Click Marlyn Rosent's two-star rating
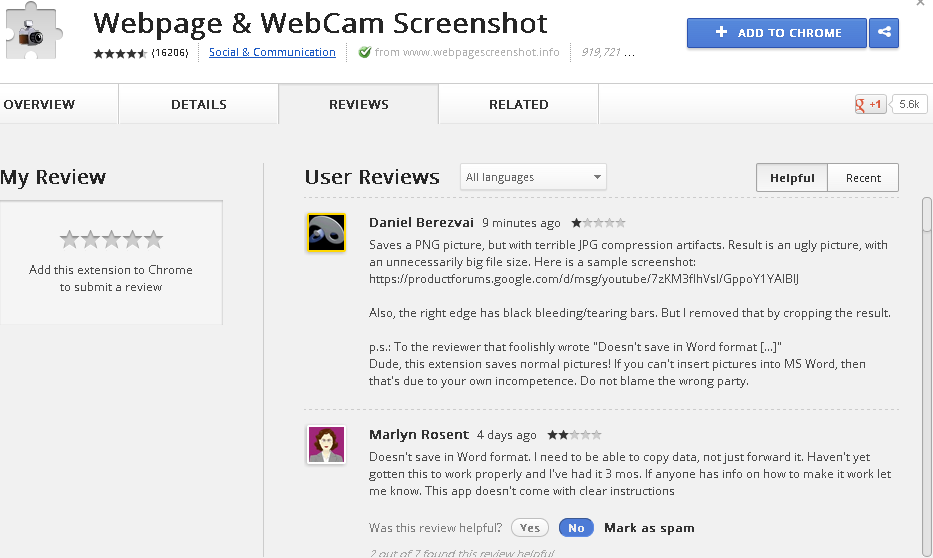Viewport: 933px width, 558px height. point(574,435)
